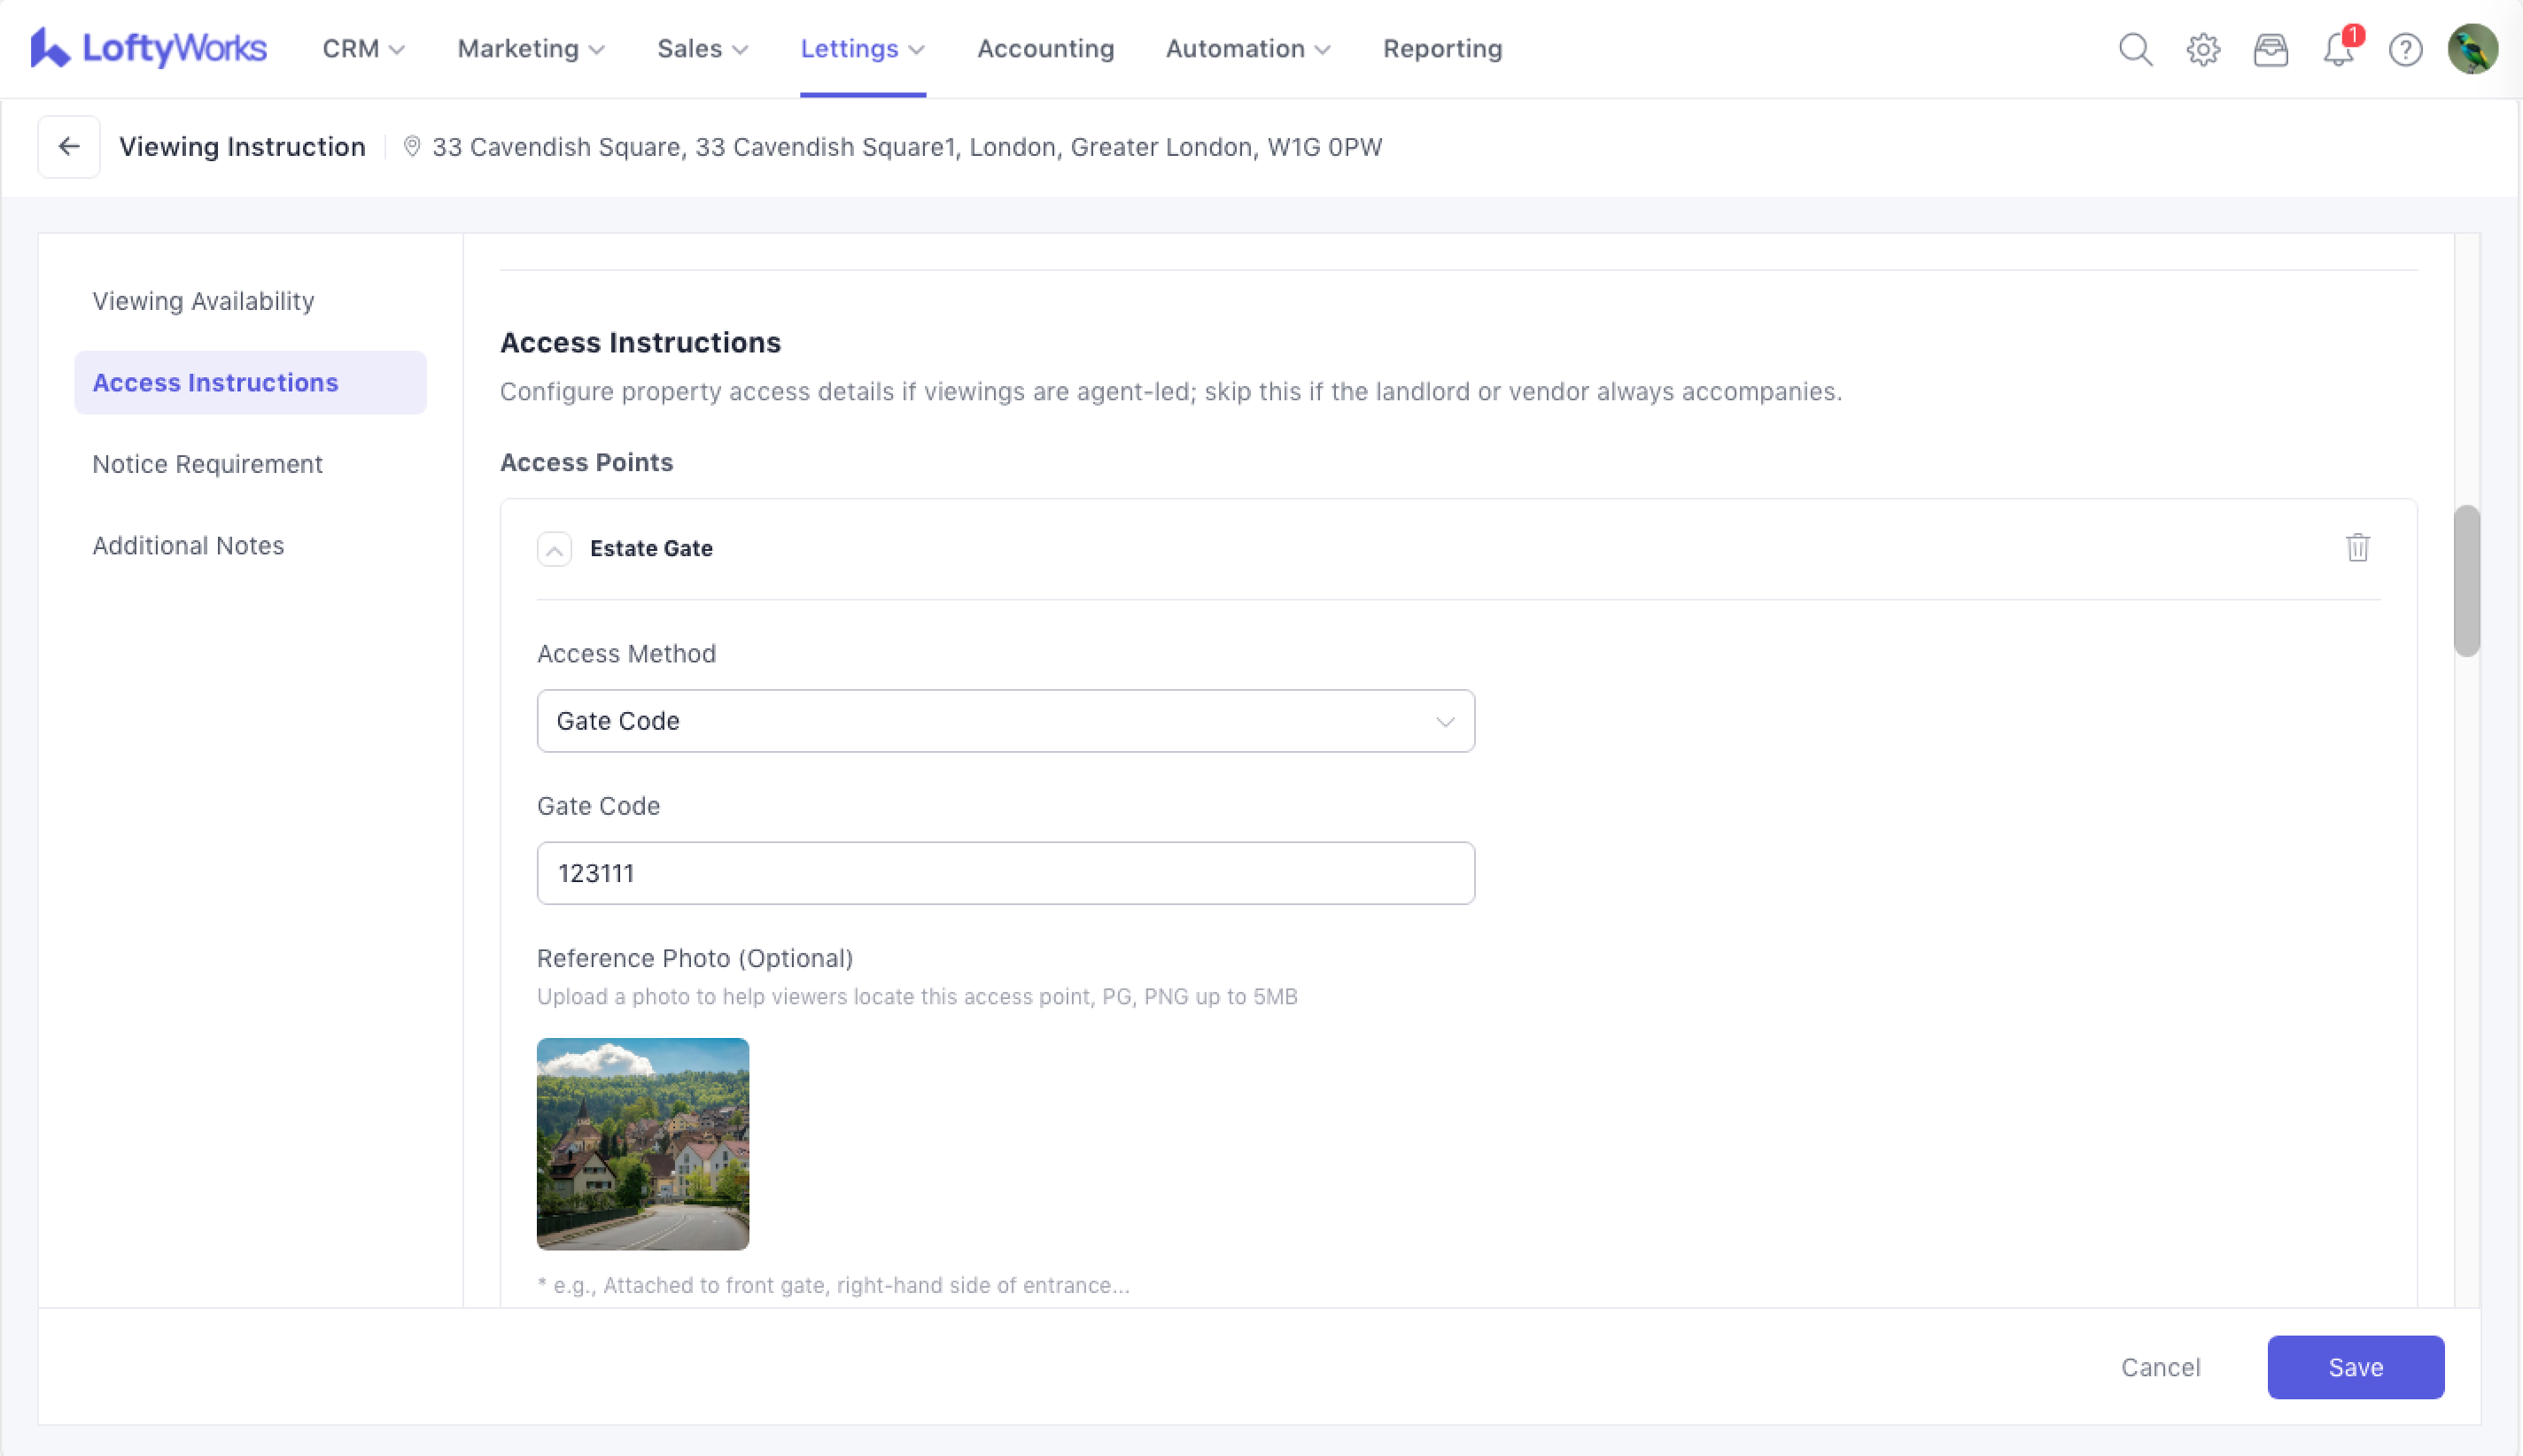Open the Reporting tab
The image size is (2523, 1456).
coord(1442,49)
